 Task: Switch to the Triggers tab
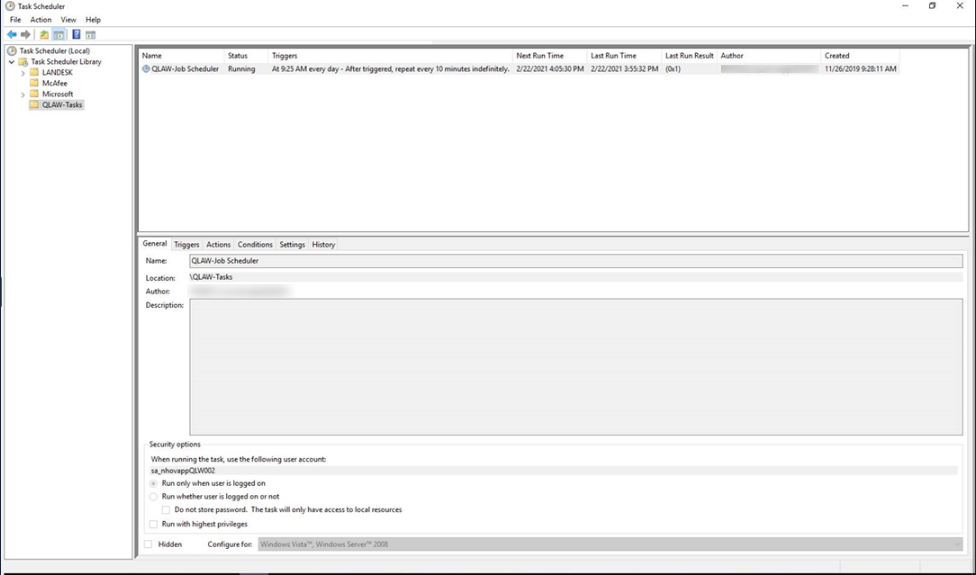tap(187, 245)
